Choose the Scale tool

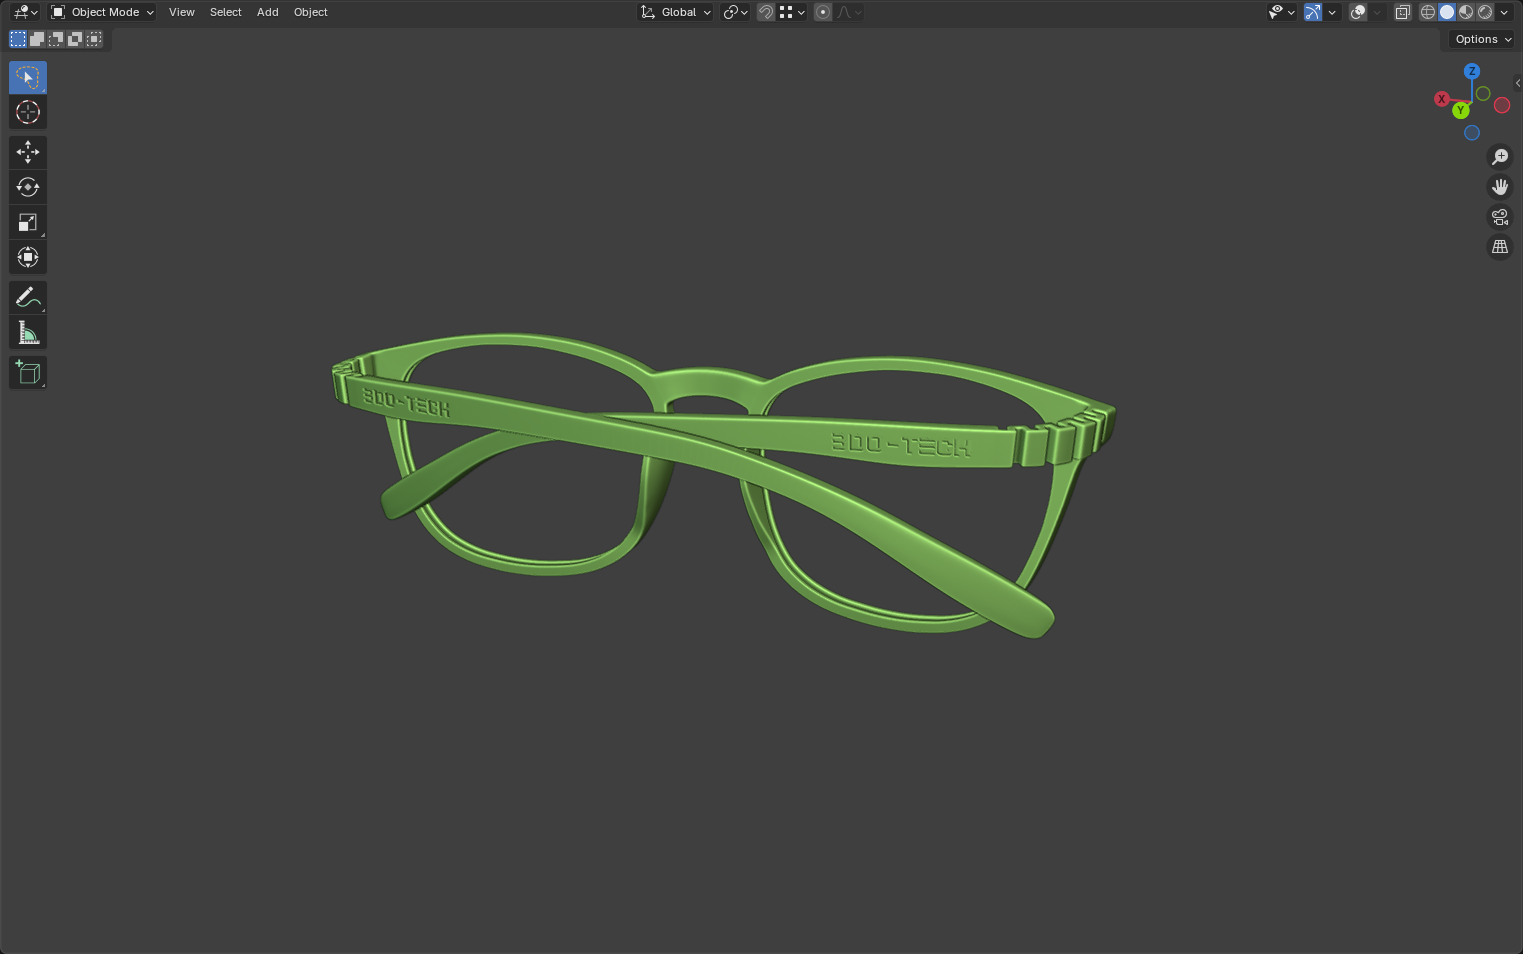click(x=27, y=222)
